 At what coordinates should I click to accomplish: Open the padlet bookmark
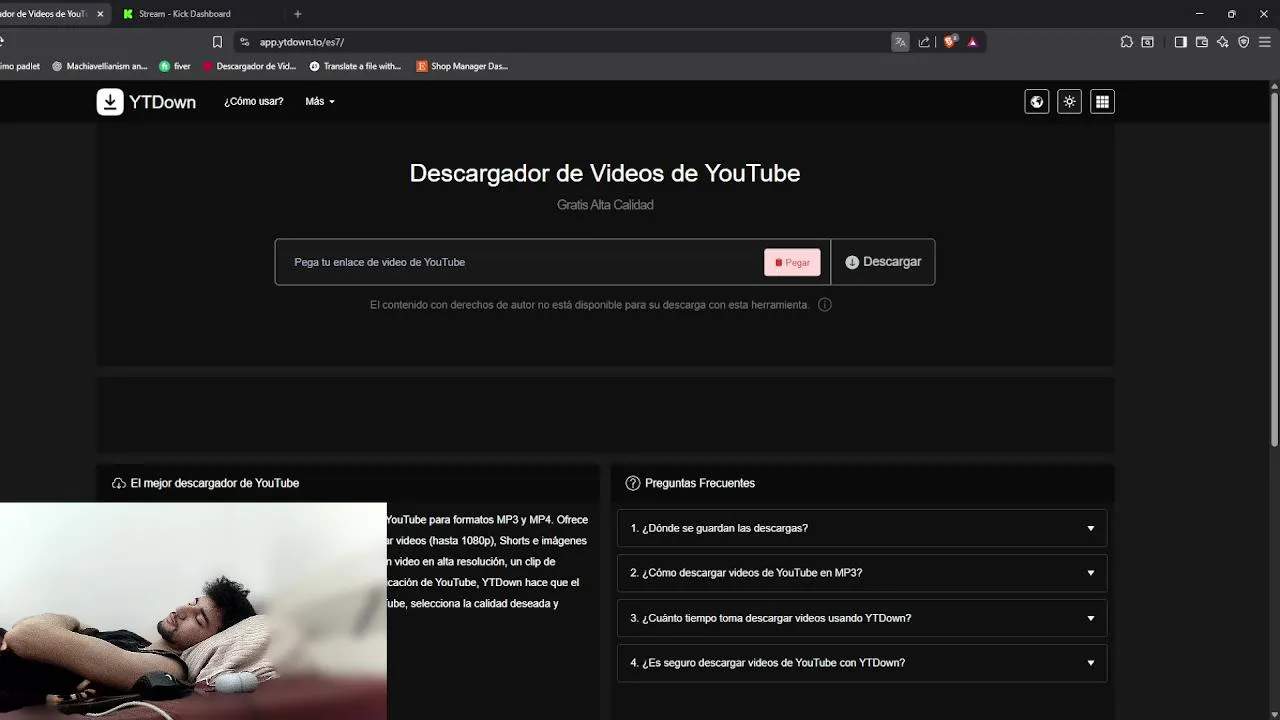pyautogui.click(x=20, y=66)
